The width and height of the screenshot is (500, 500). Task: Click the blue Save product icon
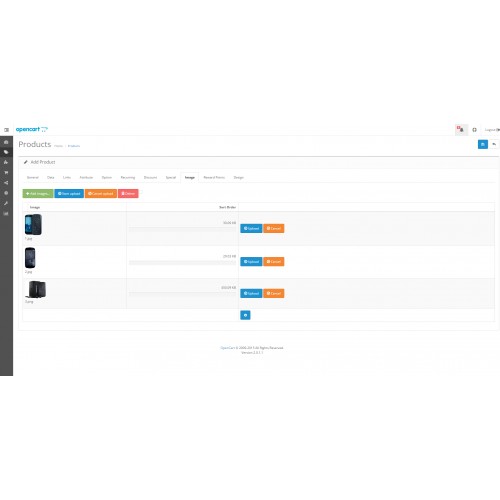[483, 144]
